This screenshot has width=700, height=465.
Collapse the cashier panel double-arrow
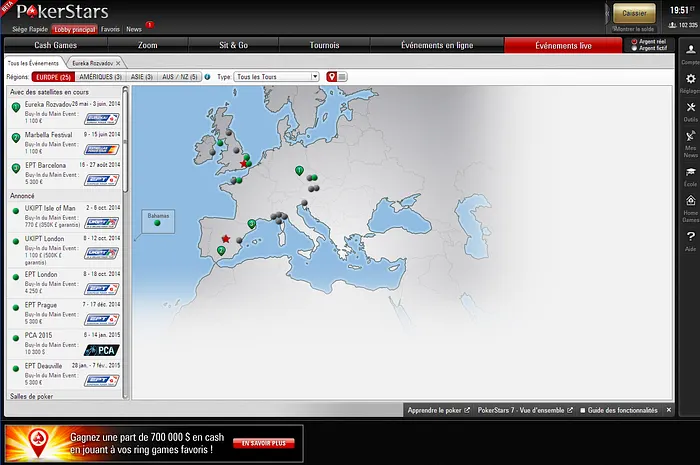607,14
